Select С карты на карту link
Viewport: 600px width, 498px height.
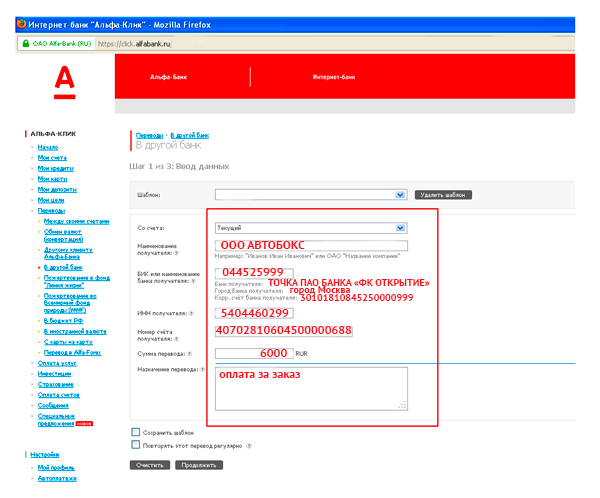[68, 342]
